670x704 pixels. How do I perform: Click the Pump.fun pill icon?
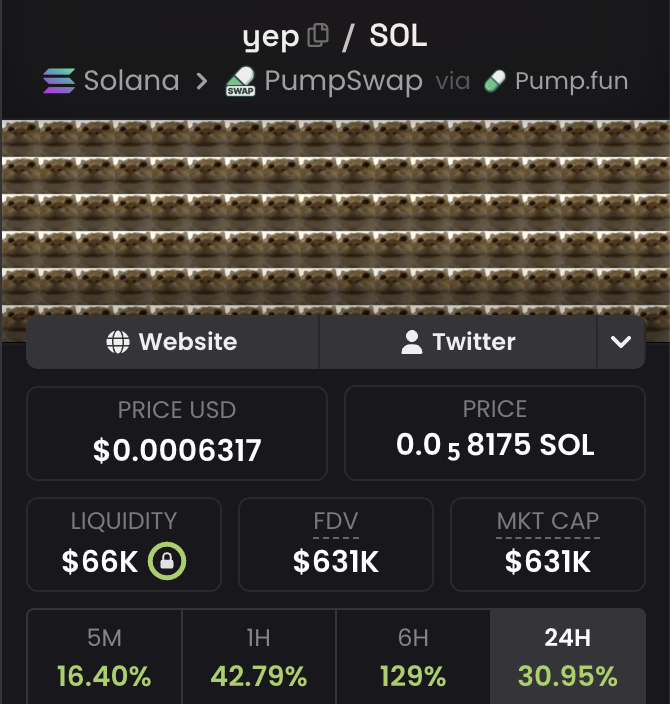[x=495, y=81]
